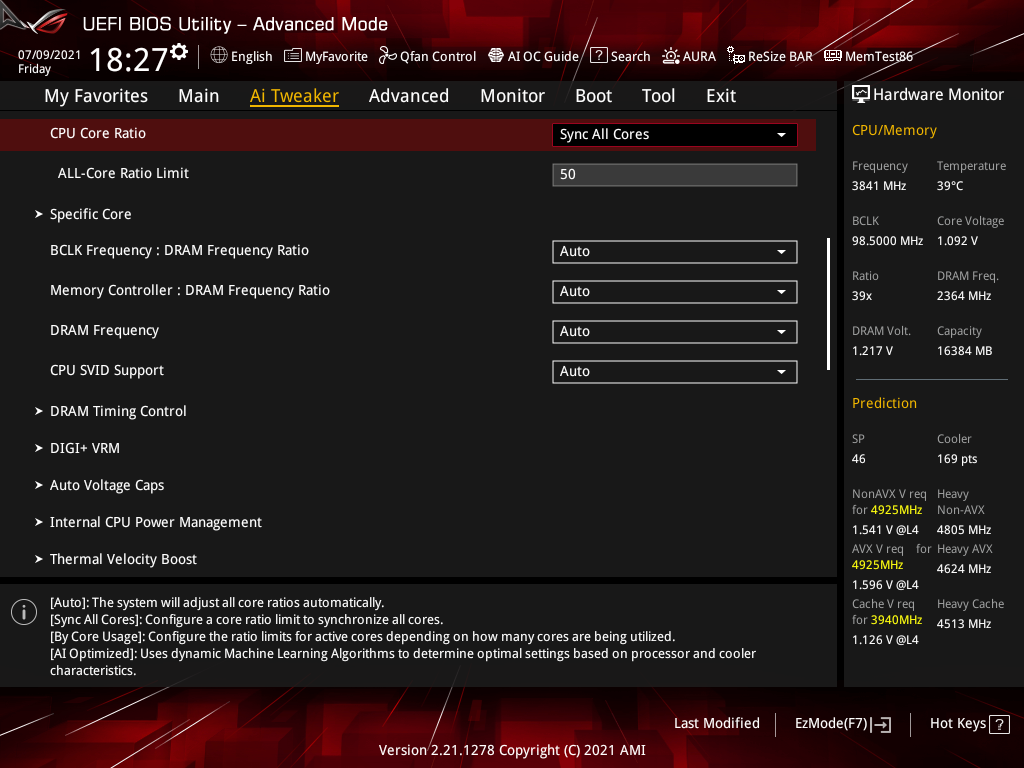Viewport: 1024px width, 768px height.
Task: Switch to the My Favorites tab
Action: point(96,96)
